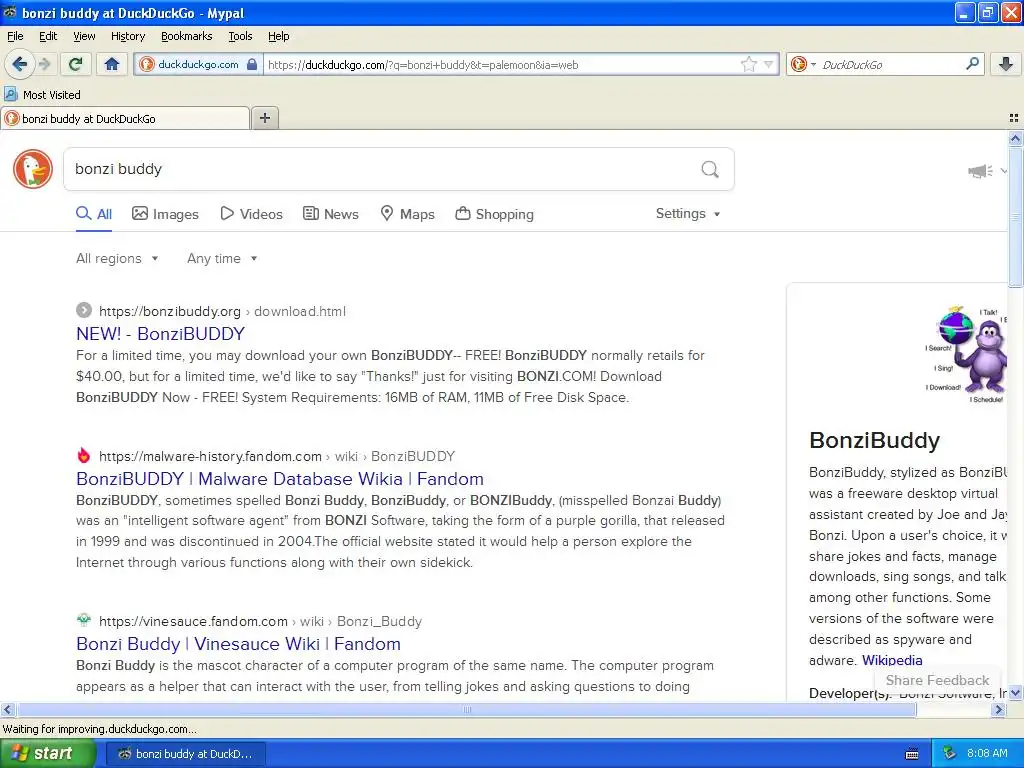Viewport: 1024px width, 768px height.
Task: Bookmark this page with the star icon
Action: 748,64
